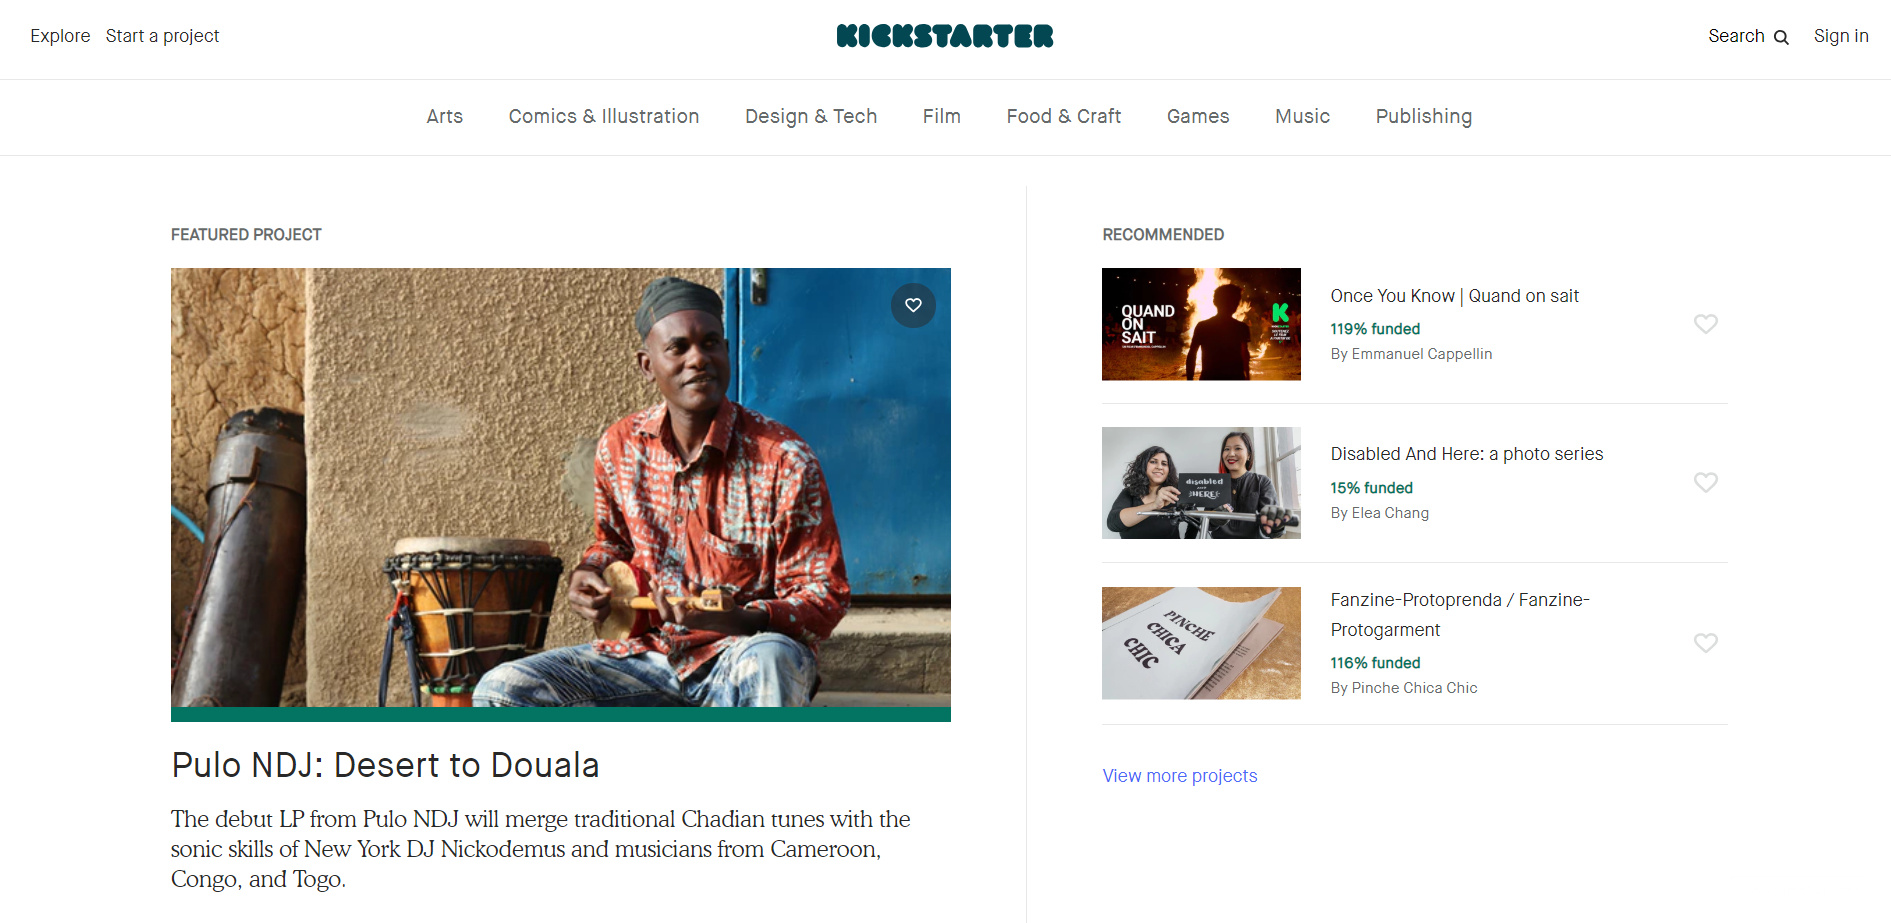Image resolution: width=1891 pixels, height=923 pixels.
Task: Open Pulo NDJ: Desert to Douala title
Action: pyautogui.click(x=385, y=765)
